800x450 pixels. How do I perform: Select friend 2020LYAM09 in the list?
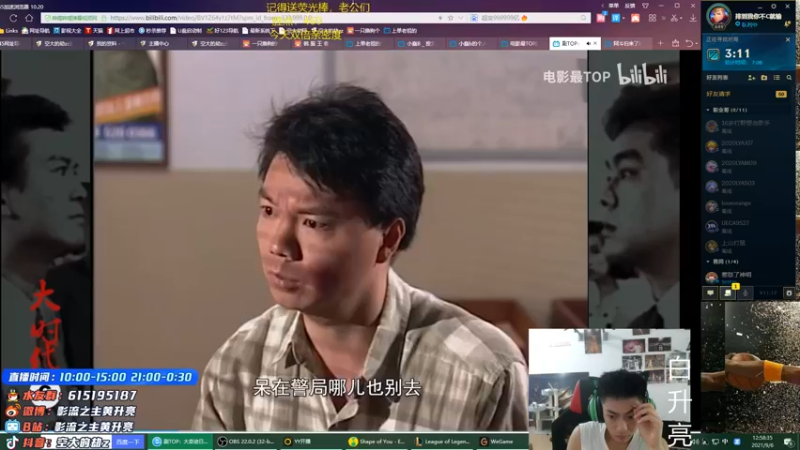(x=748, y=166)
